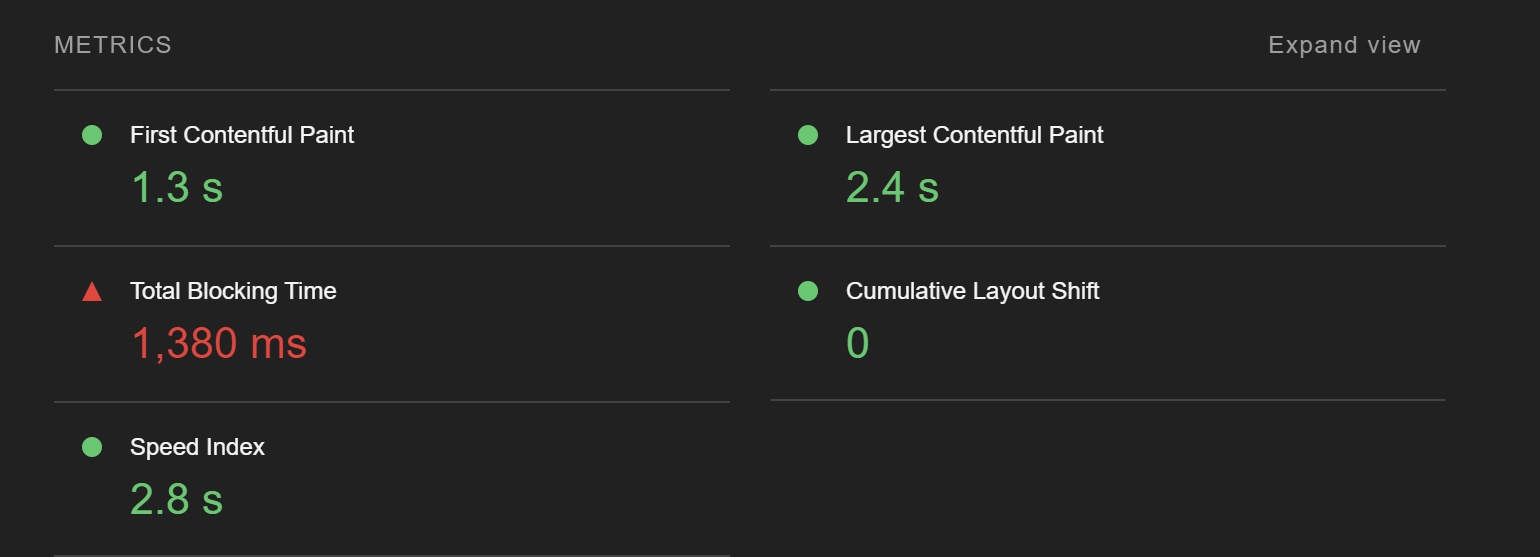The image size is (1540, 557).
Task: Click the 2.4 s Largest Contentful Paint value
Action: coord(892,187)
